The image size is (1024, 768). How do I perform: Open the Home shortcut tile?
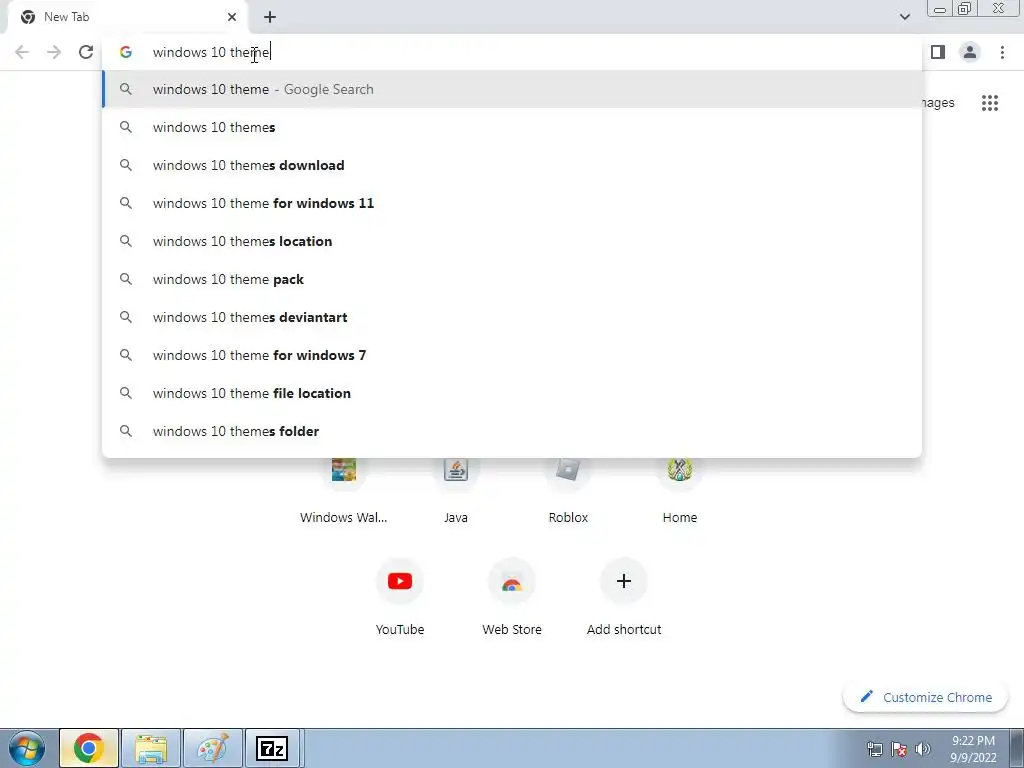(x=680, y=490)
